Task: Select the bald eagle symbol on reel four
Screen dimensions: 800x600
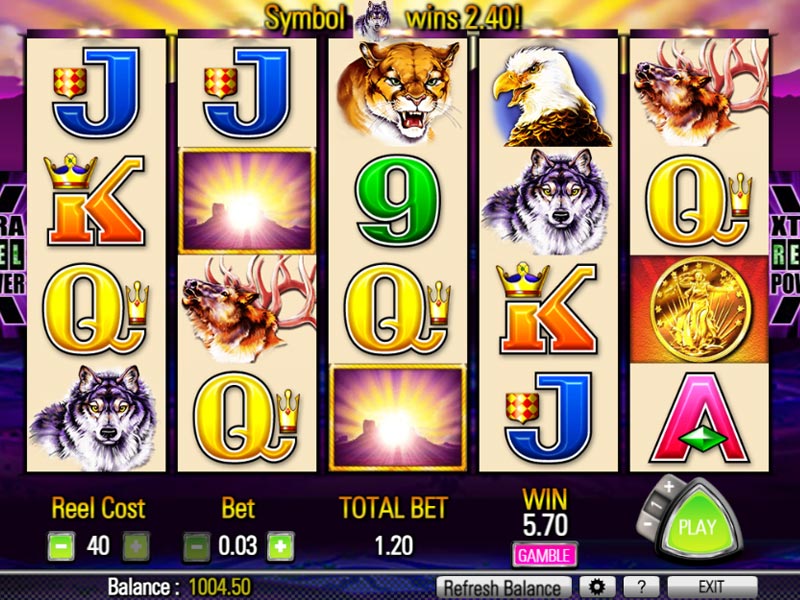Action: click(548, 97)
